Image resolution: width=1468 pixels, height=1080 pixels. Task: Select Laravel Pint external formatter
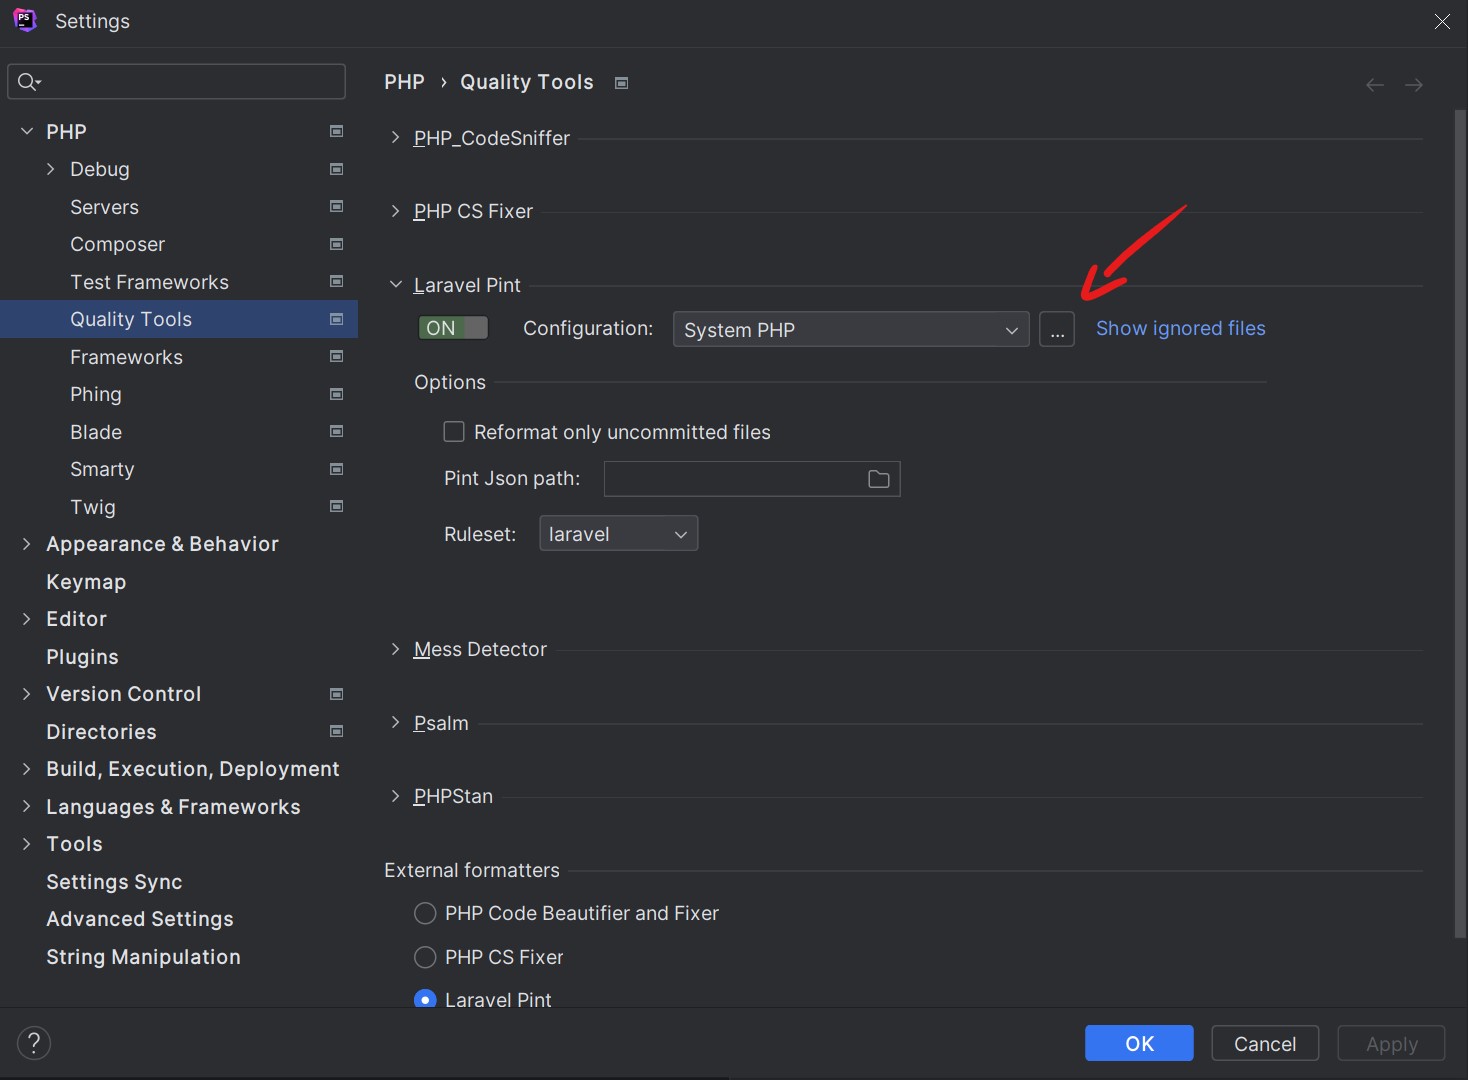pos(425,999)
